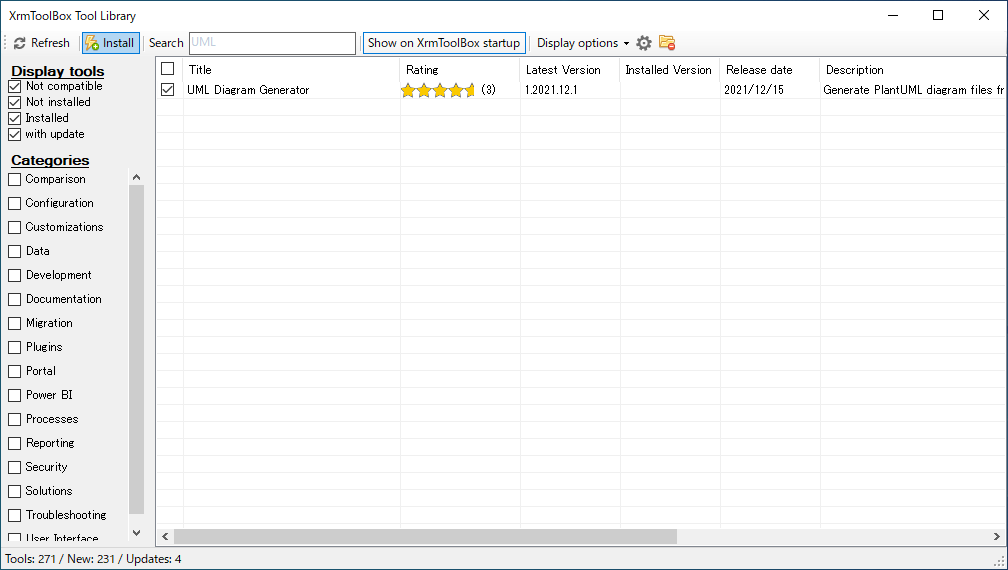Click the categories list scroll up arrow
Image resolution: width=1008 pixels, height=570 pixels.
coord(136,177)
